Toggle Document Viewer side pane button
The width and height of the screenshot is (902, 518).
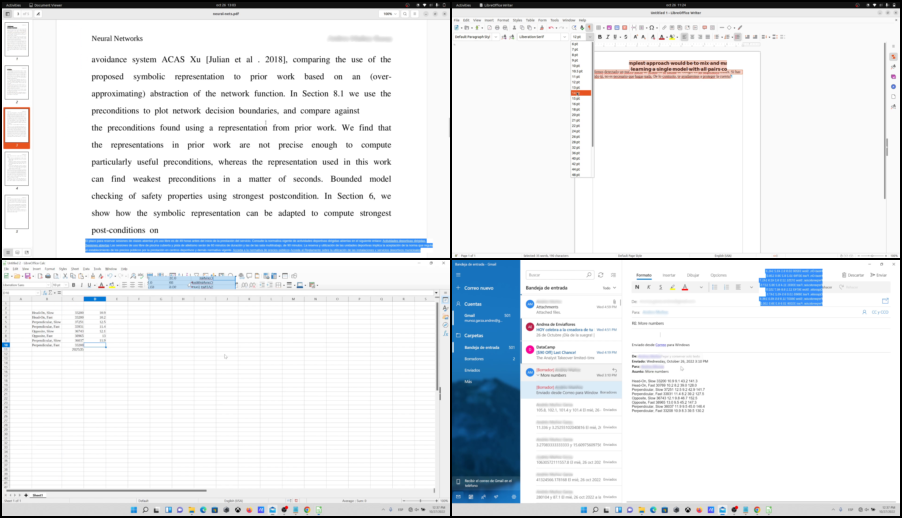pyautogui.click(x=7, y=14)
